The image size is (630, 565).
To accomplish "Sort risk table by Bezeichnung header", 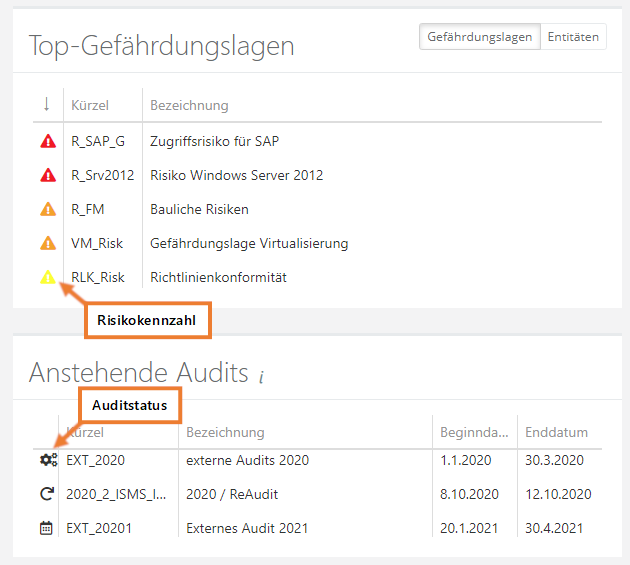I will tap(189, 105).
